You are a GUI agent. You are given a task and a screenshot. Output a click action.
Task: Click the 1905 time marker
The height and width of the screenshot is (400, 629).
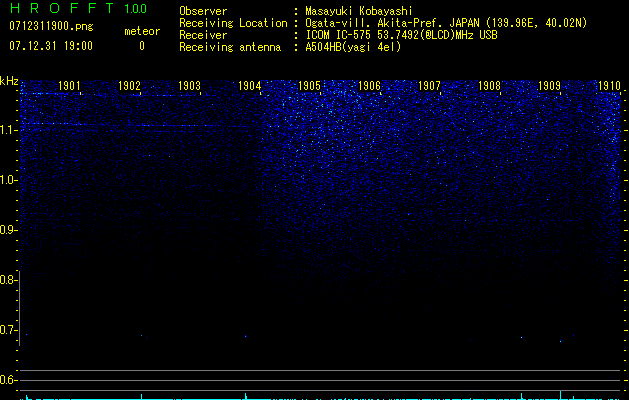point(310,85)
